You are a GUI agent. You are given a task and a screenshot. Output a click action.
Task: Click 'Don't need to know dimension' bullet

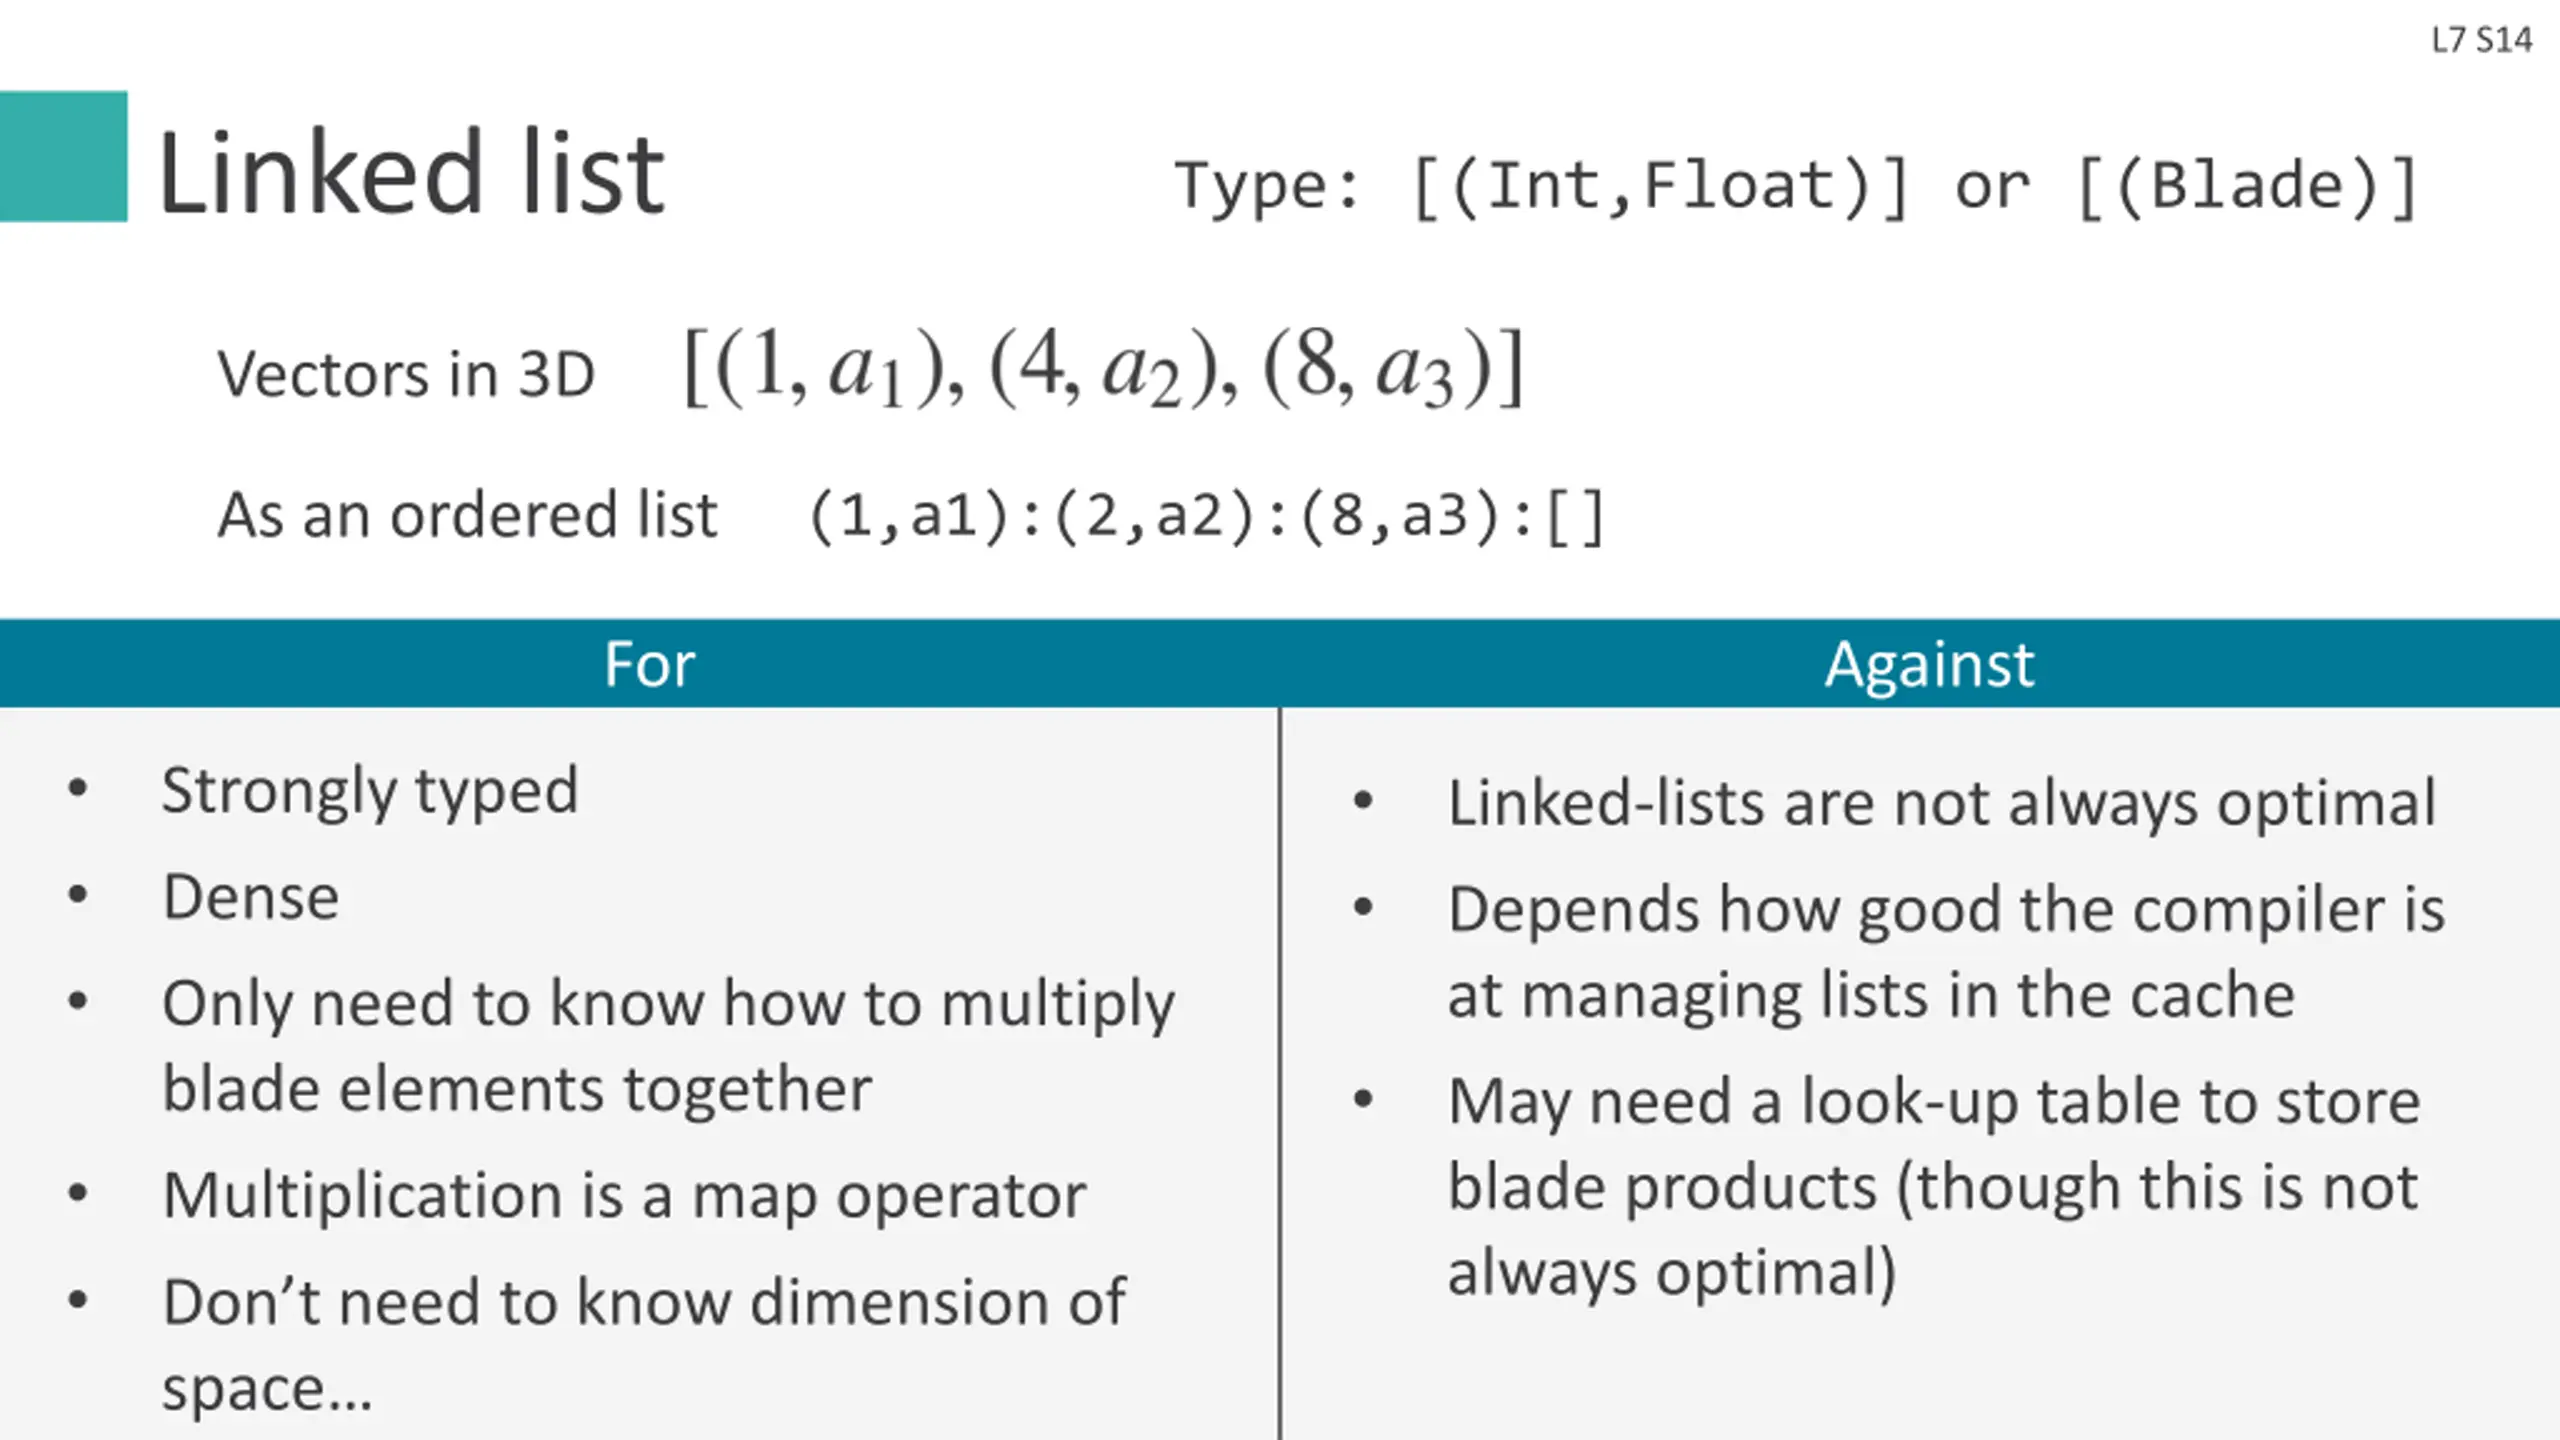[x=643, y=1302]
